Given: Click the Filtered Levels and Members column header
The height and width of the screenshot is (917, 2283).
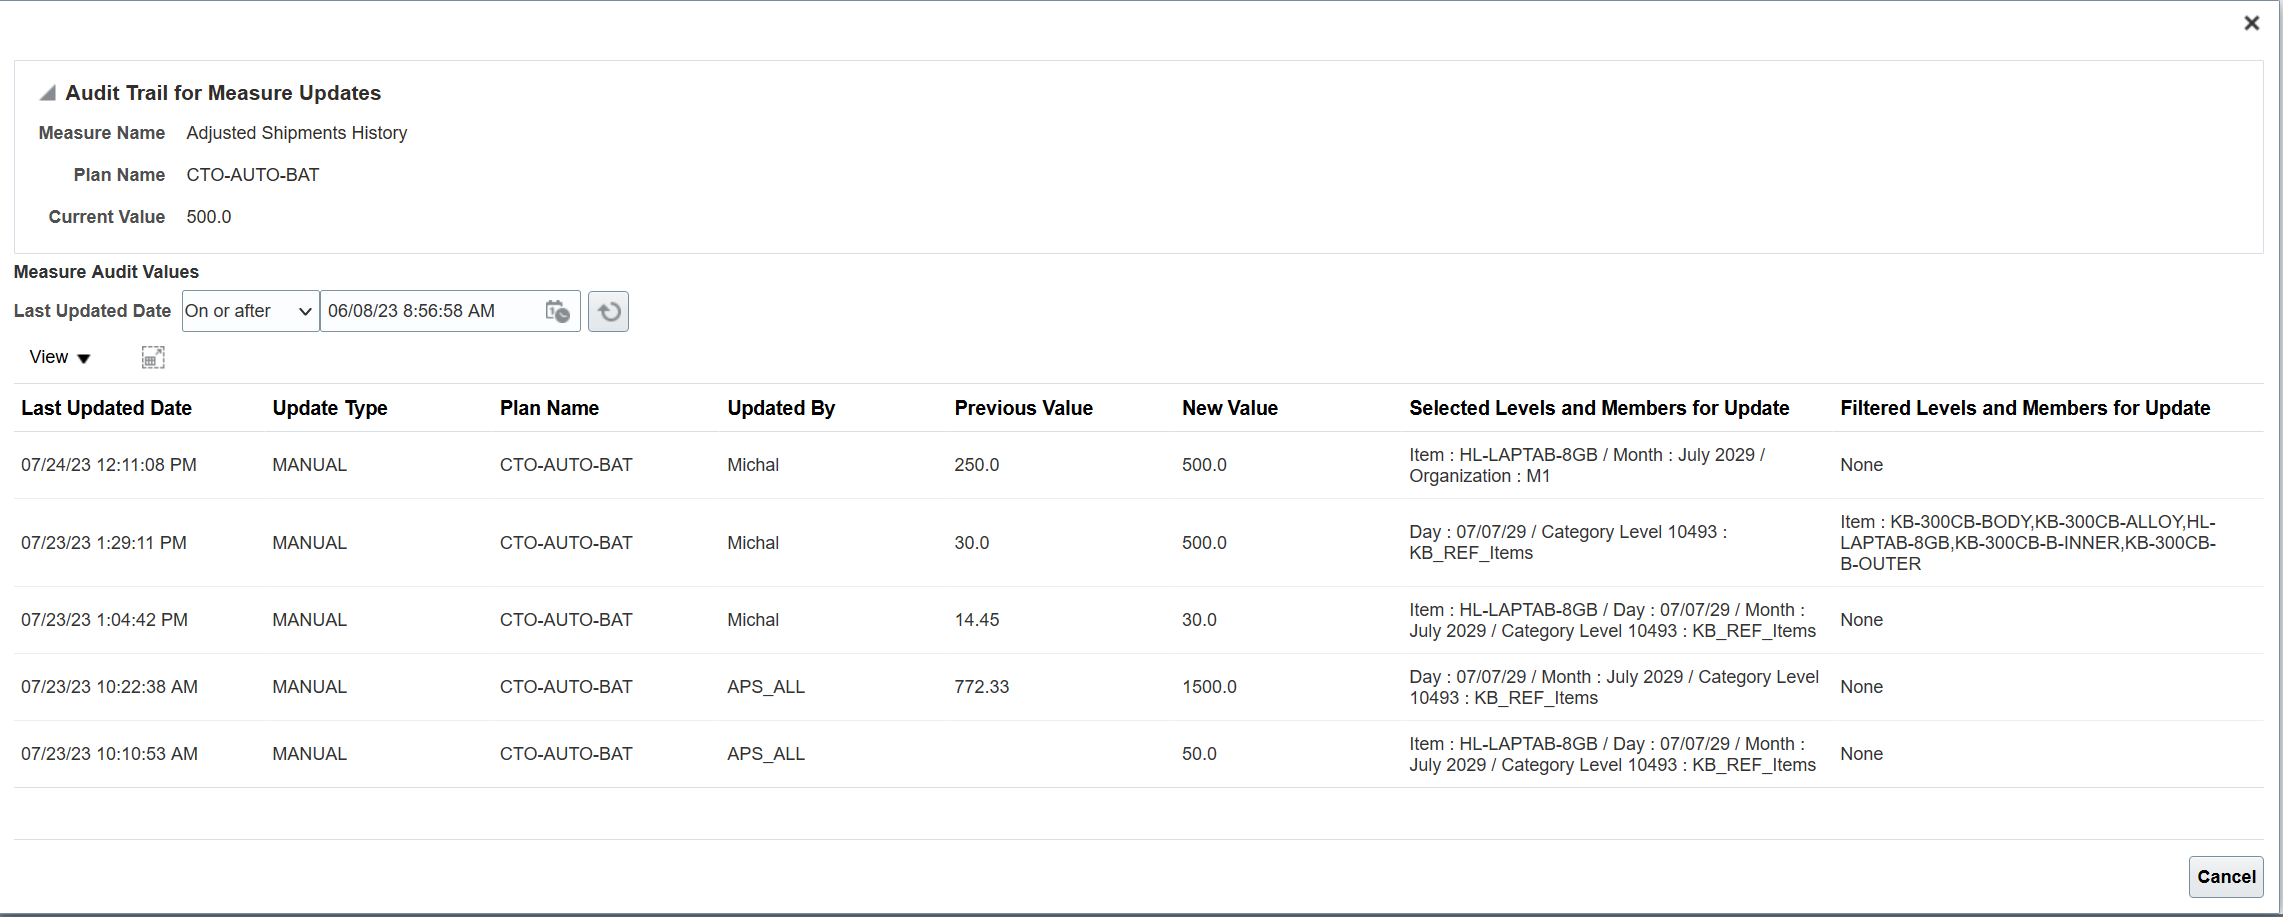Looking at the screenshot, I should [x=2025, y=408].
